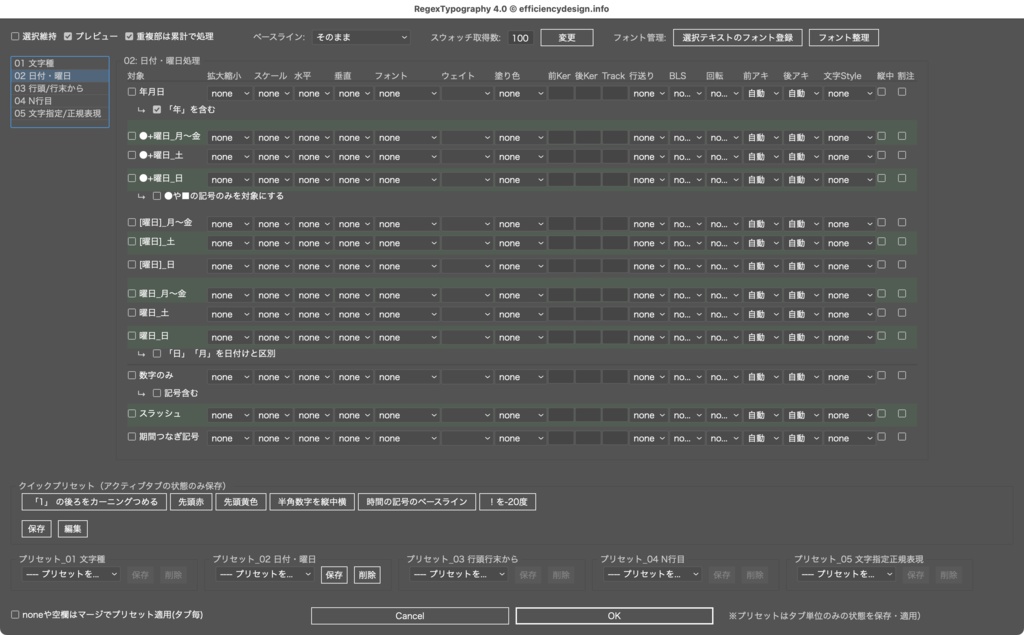Enable the ●+曜日_月〜金 row checkbox
The image size is (1024, 635).
[x=132, y=136]
